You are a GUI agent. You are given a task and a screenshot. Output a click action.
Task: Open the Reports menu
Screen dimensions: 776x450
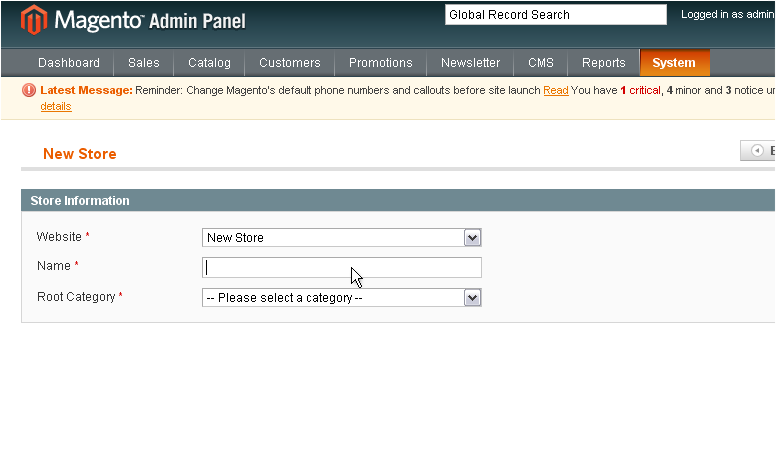coord(604,63)
